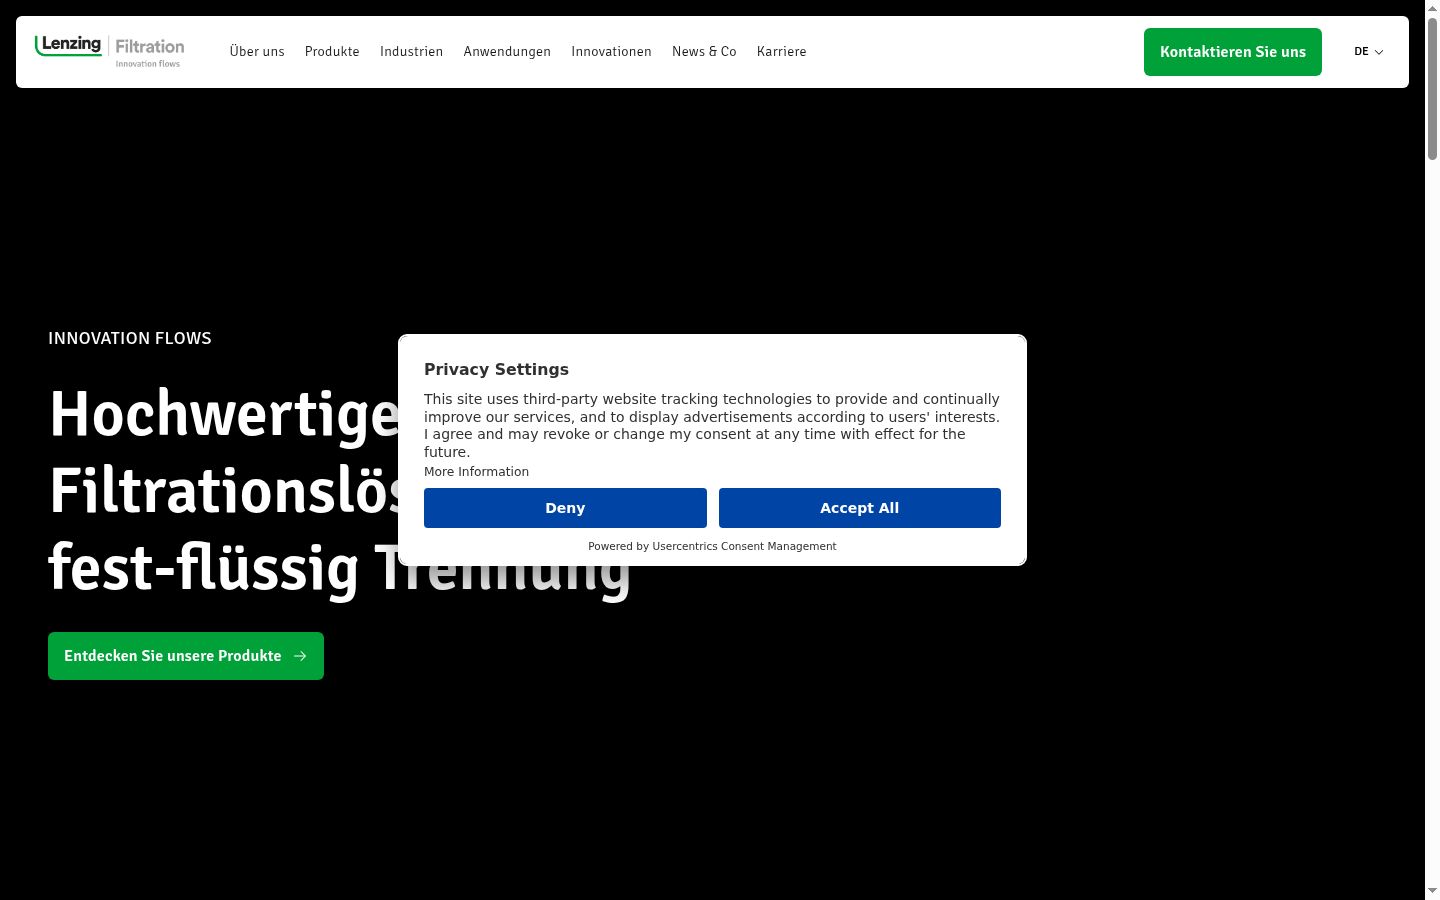
Task: Click the page's vertical scrollbar thumb
Action: click(1432, 88)
